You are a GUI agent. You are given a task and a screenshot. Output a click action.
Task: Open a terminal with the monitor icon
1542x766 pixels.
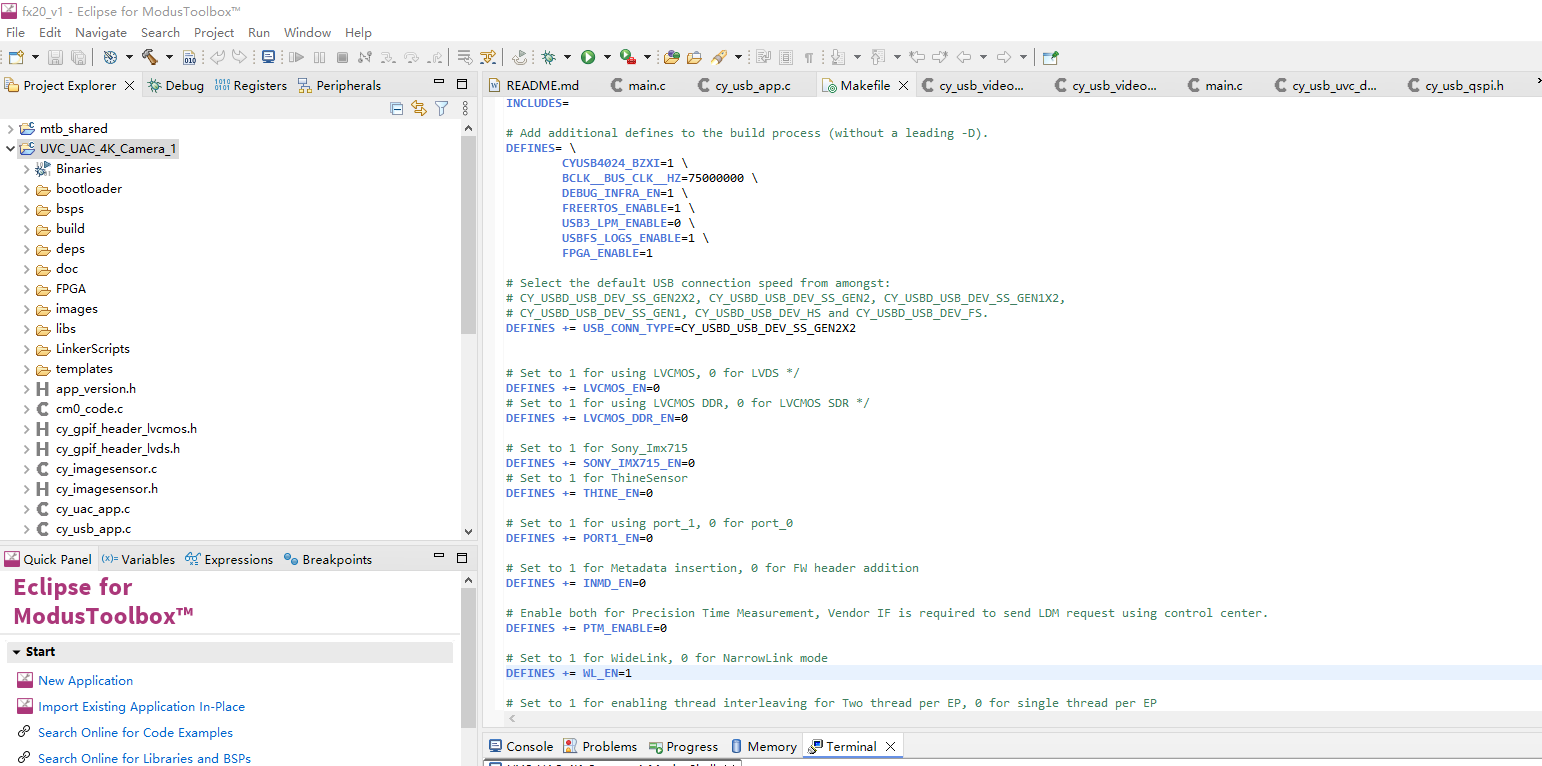click(268, 57)
